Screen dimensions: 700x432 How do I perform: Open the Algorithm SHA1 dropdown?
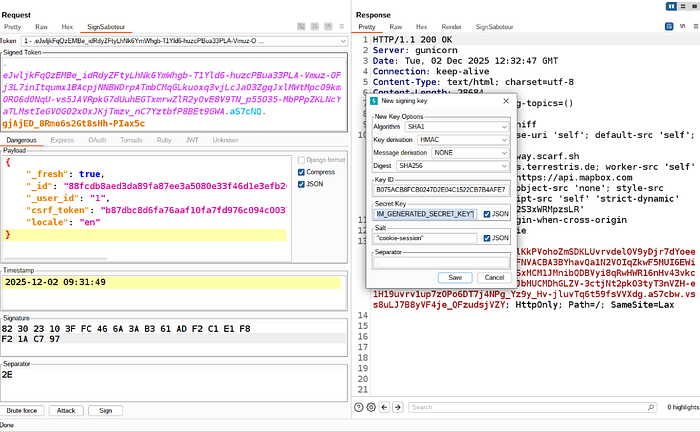pos(457,127)
